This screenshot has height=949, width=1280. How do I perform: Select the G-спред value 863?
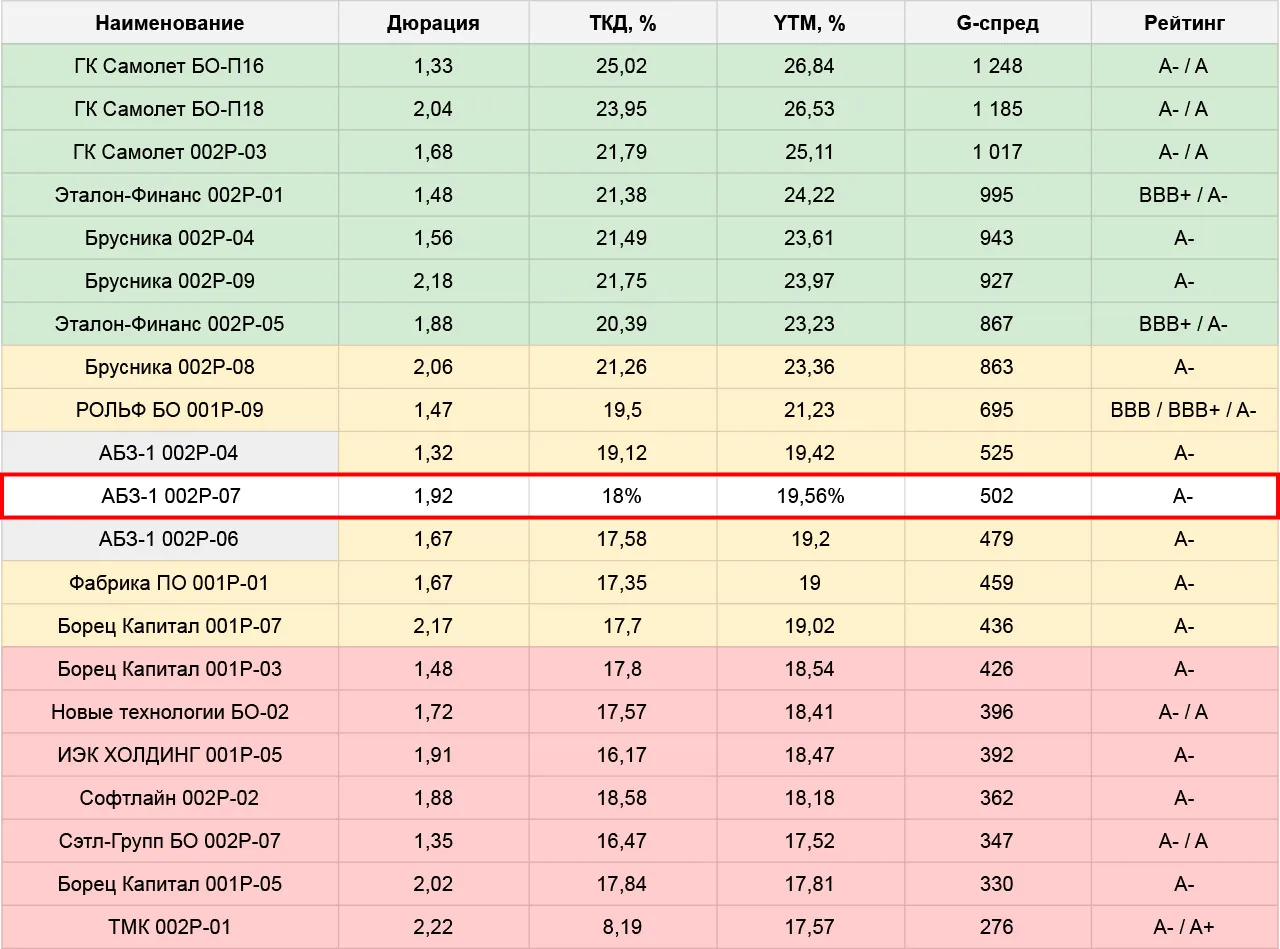[x=998, y=367]
